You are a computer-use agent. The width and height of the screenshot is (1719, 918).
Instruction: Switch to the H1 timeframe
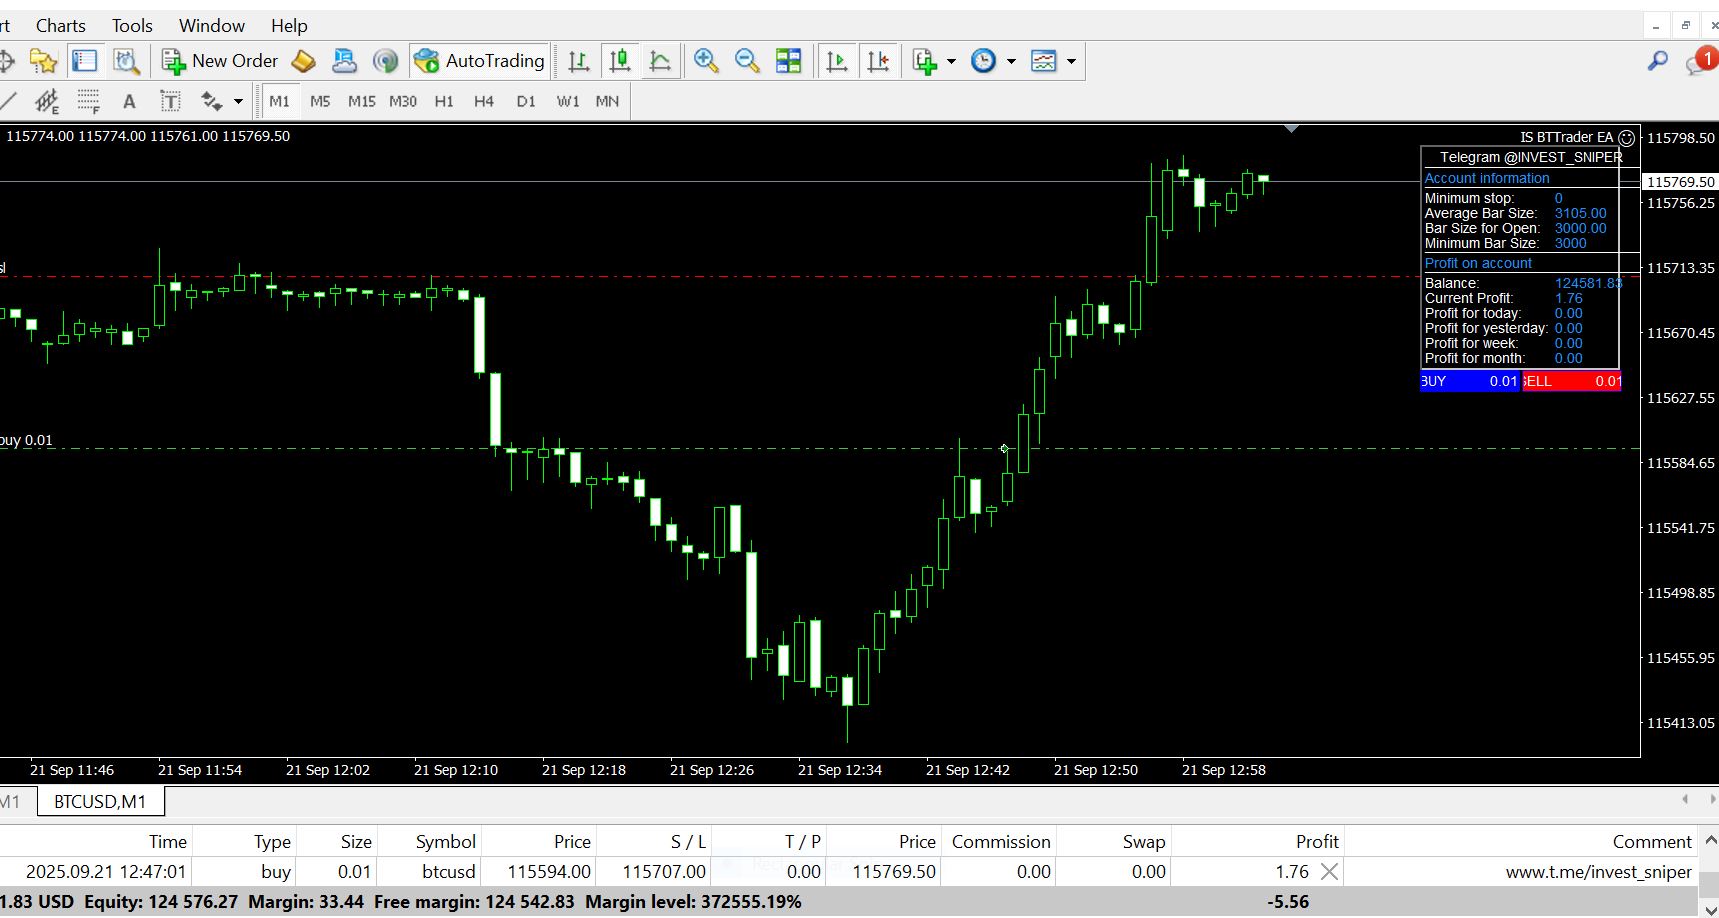(x=444, y=101)
